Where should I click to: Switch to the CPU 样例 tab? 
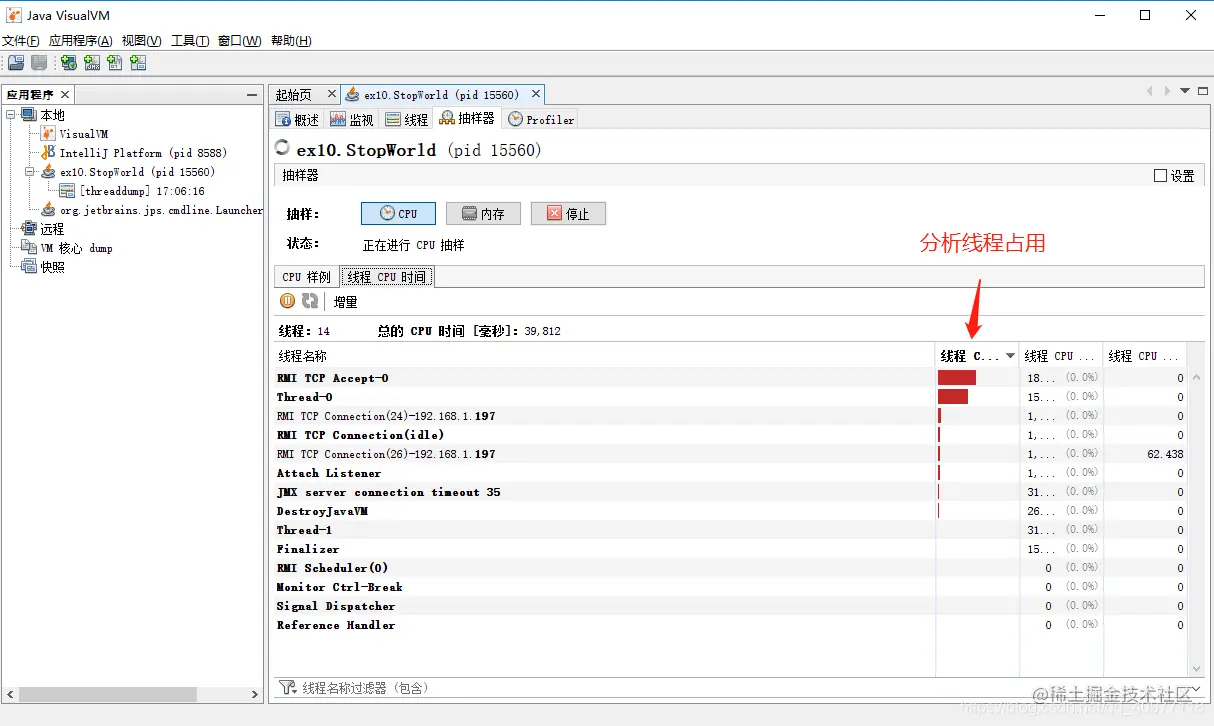(306, 277)
